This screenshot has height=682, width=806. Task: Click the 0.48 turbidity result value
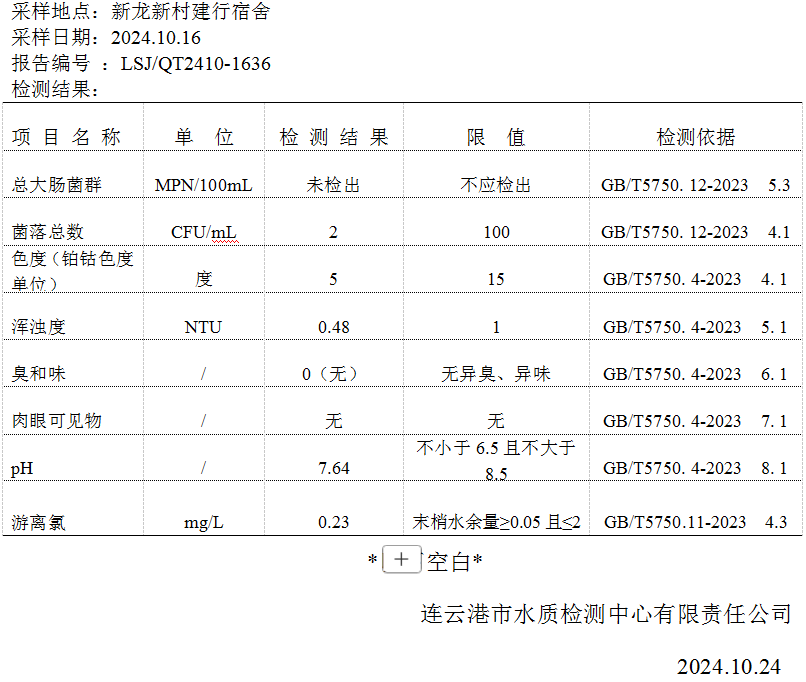(333, 327)
